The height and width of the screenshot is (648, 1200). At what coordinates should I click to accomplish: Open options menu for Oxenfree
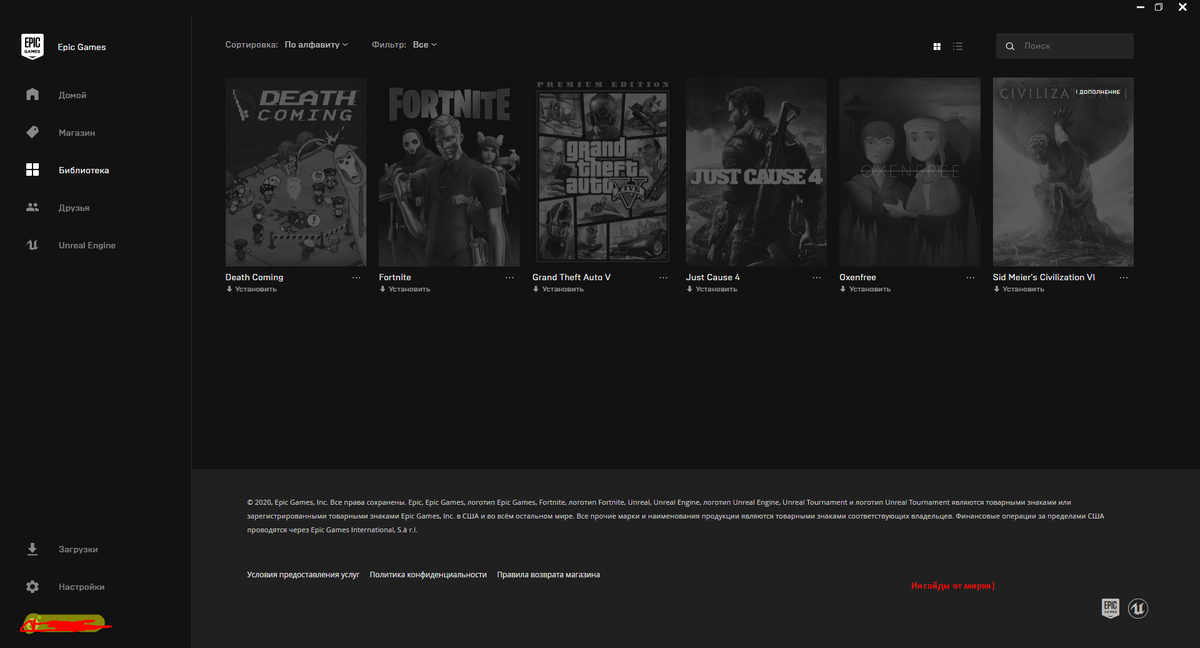pos(971,277)
